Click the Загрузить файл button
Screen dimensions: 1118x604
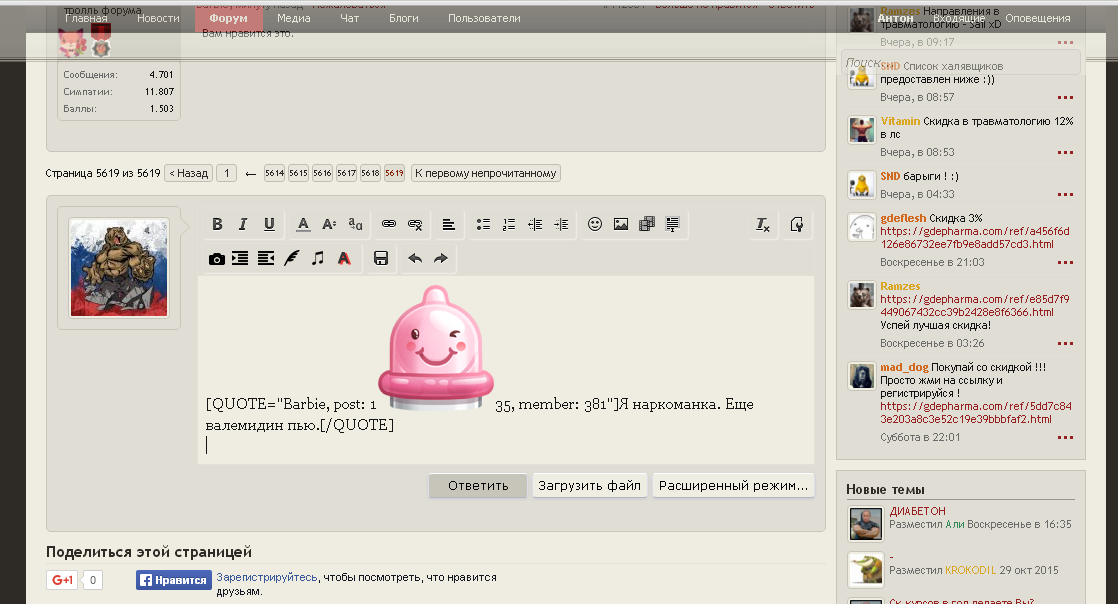[590, 486]
